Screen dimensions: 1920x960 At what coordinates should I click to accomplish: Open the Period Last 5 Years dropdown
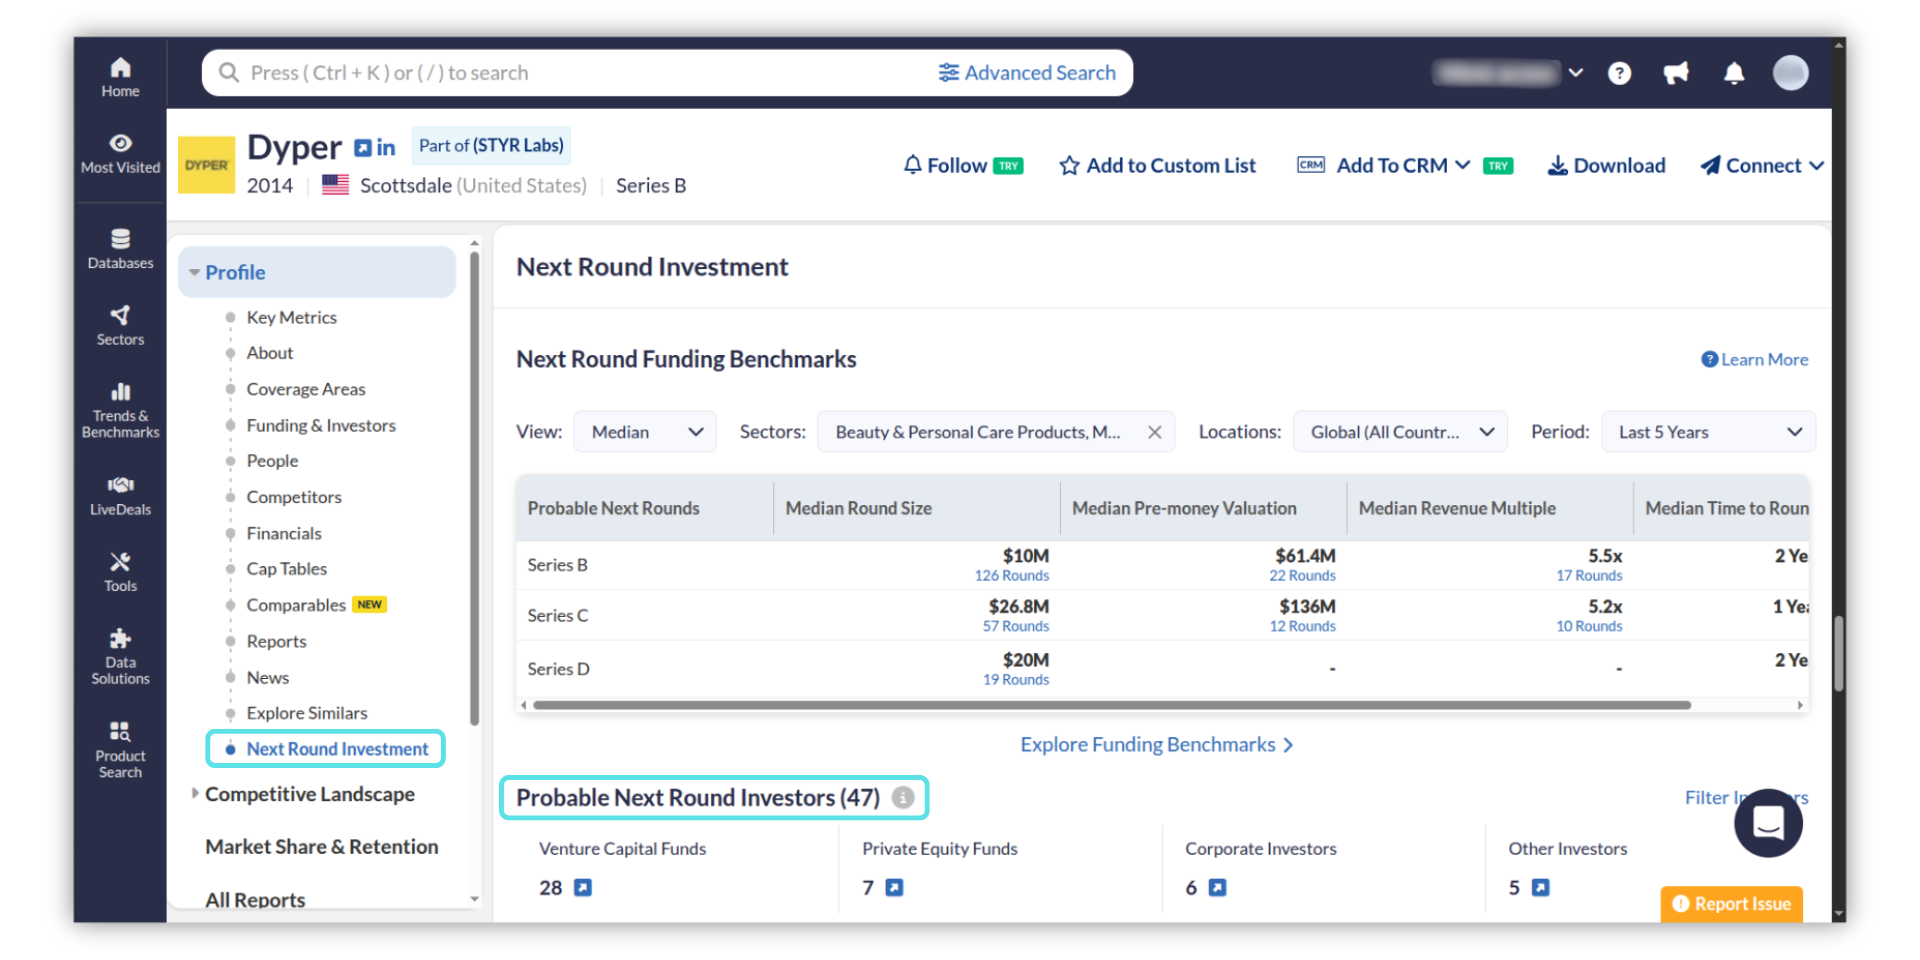pos(1708,432)
